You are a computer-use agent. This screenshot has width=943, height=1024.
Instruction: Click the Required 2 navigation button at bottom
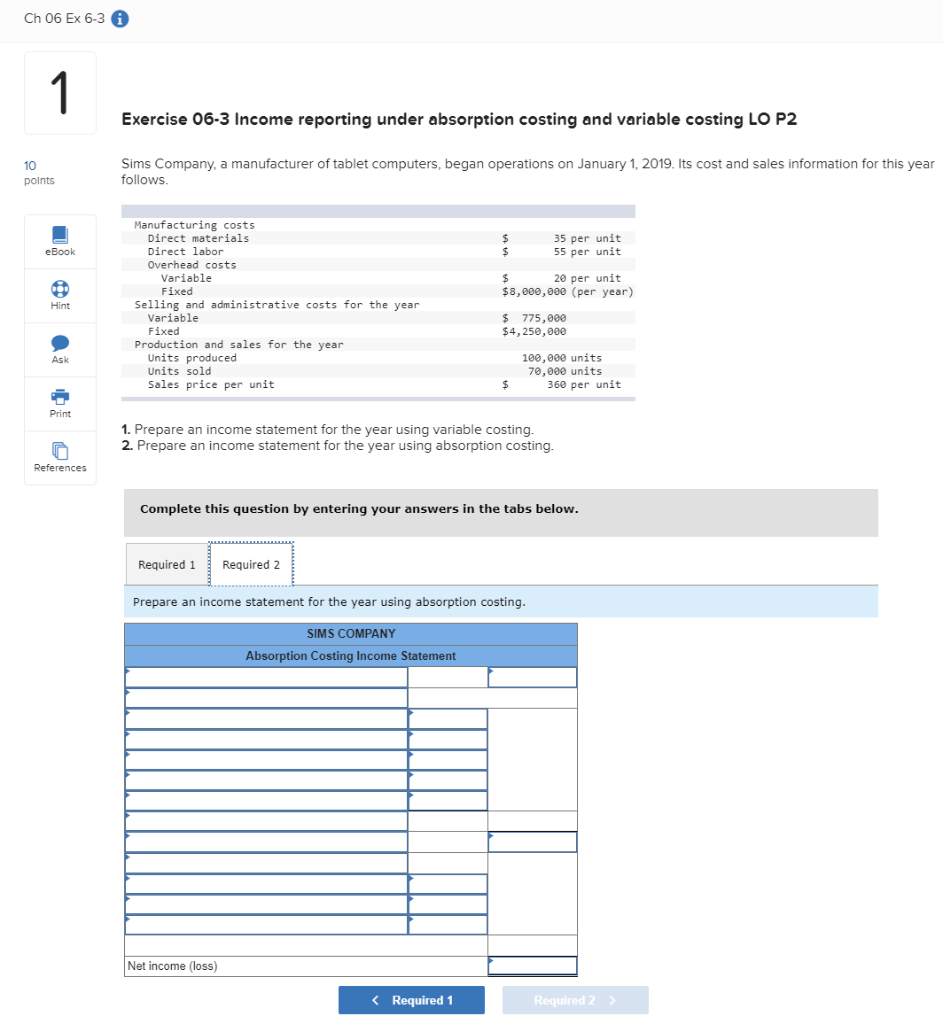[x=575, y=999]
